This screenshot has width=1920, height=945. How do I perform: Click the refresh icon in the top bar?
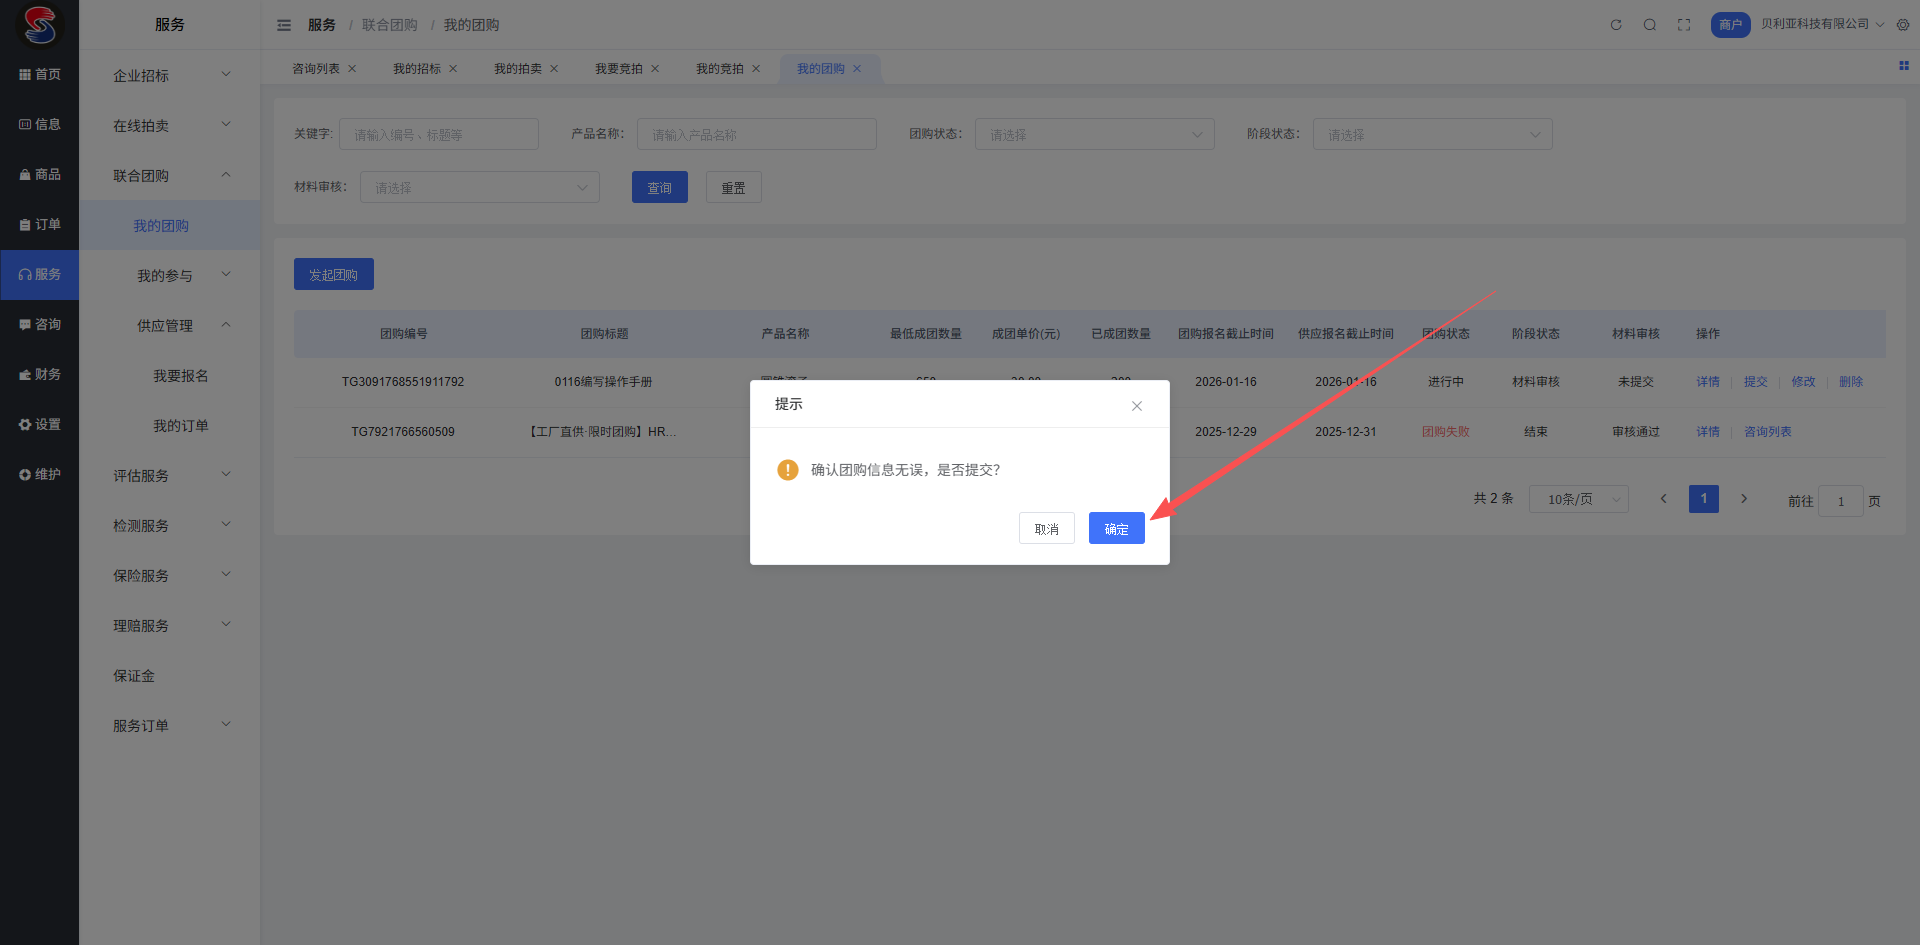click(1616, 25)
